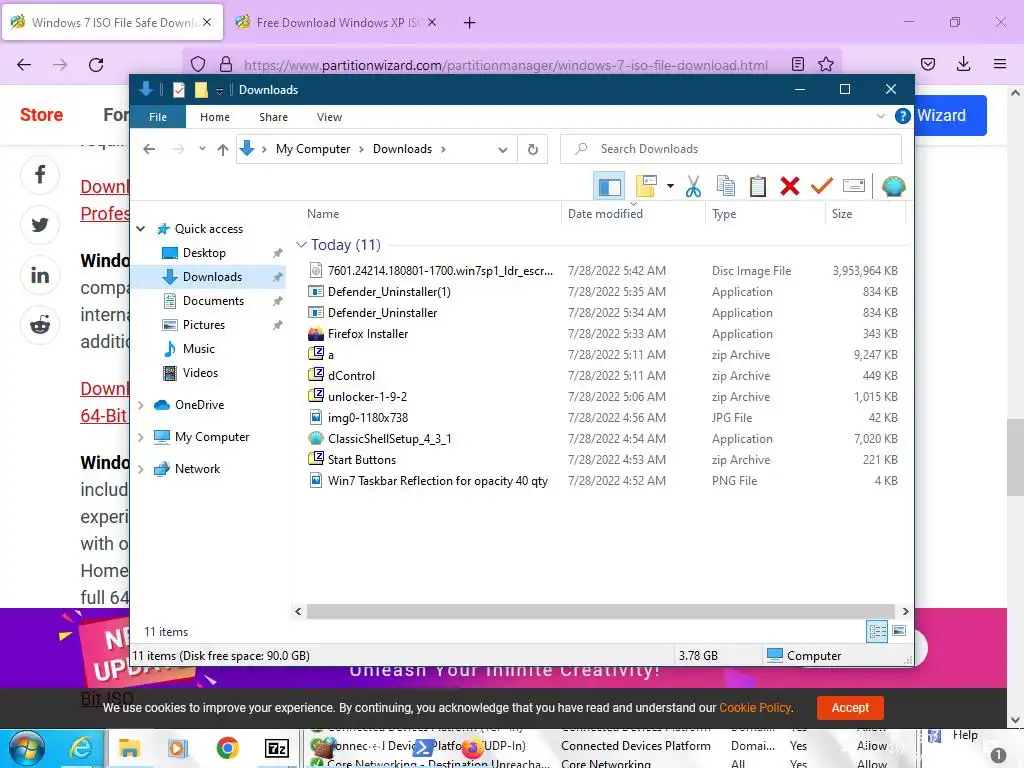Share on Facebook sidebar icon

(40, 175)
